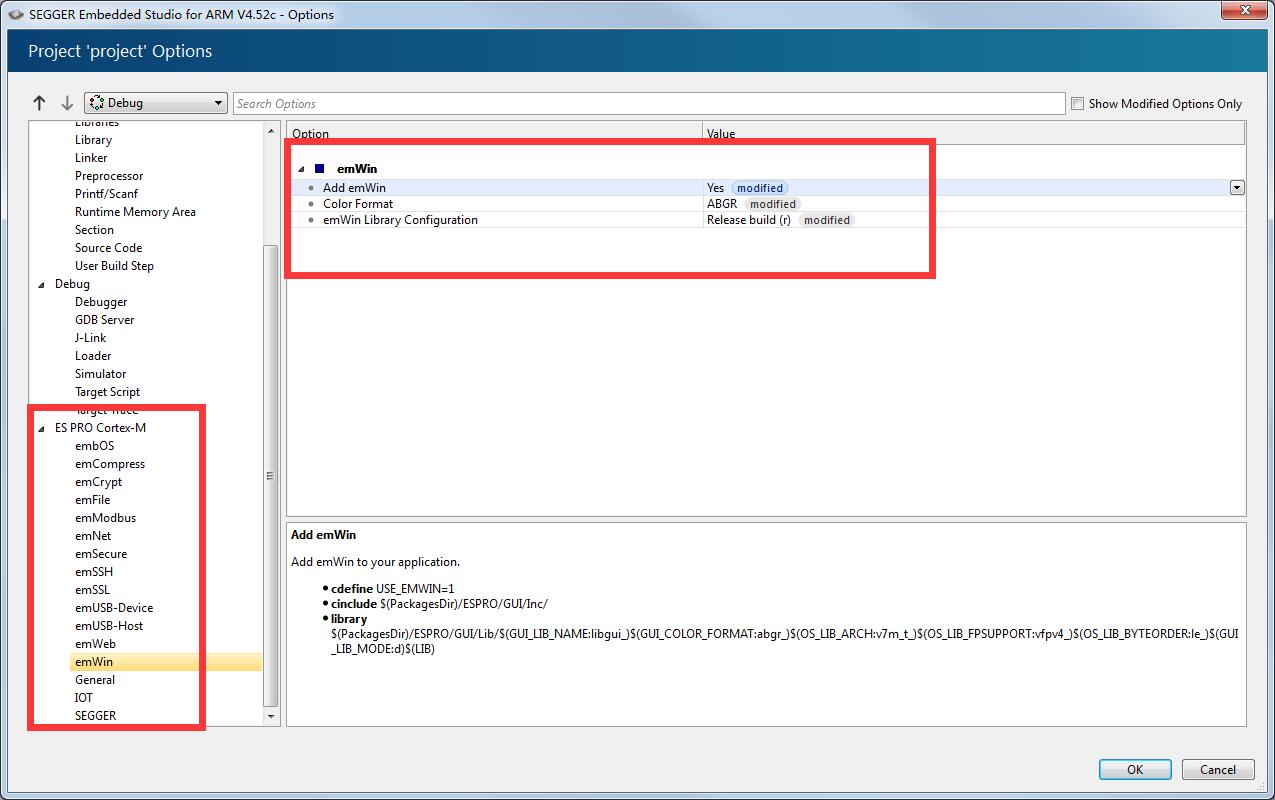1275x800 pixels.
Task: Select emWin Library Configuration option row
Action: tap(765, 219)
